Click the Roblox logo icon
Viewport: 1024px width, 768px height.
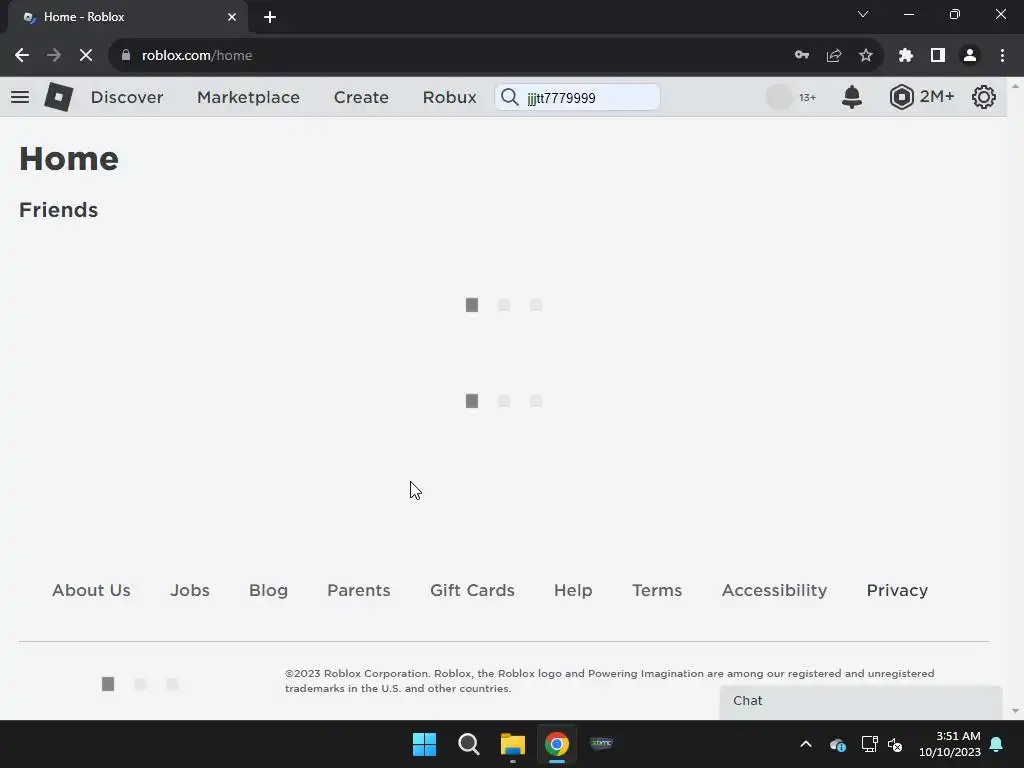58,97
